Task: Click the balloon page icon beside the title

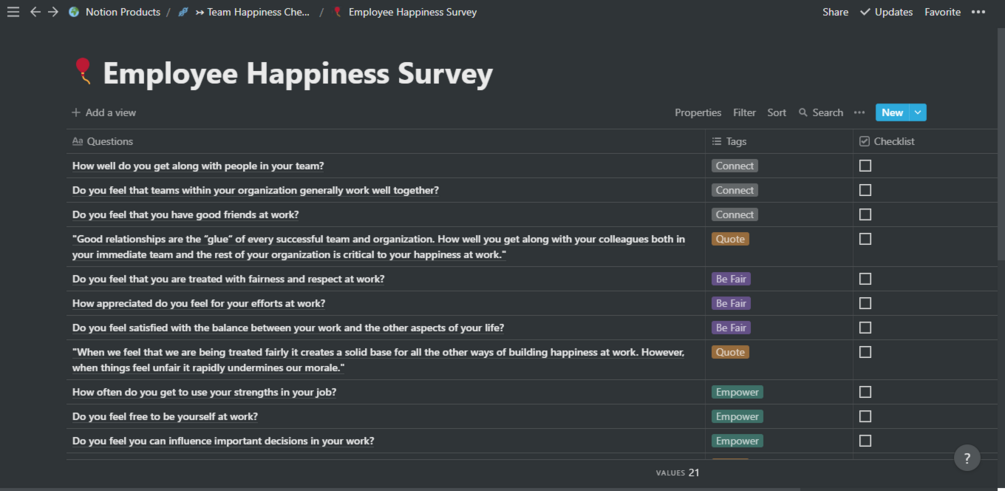Action: click(83, 72)
